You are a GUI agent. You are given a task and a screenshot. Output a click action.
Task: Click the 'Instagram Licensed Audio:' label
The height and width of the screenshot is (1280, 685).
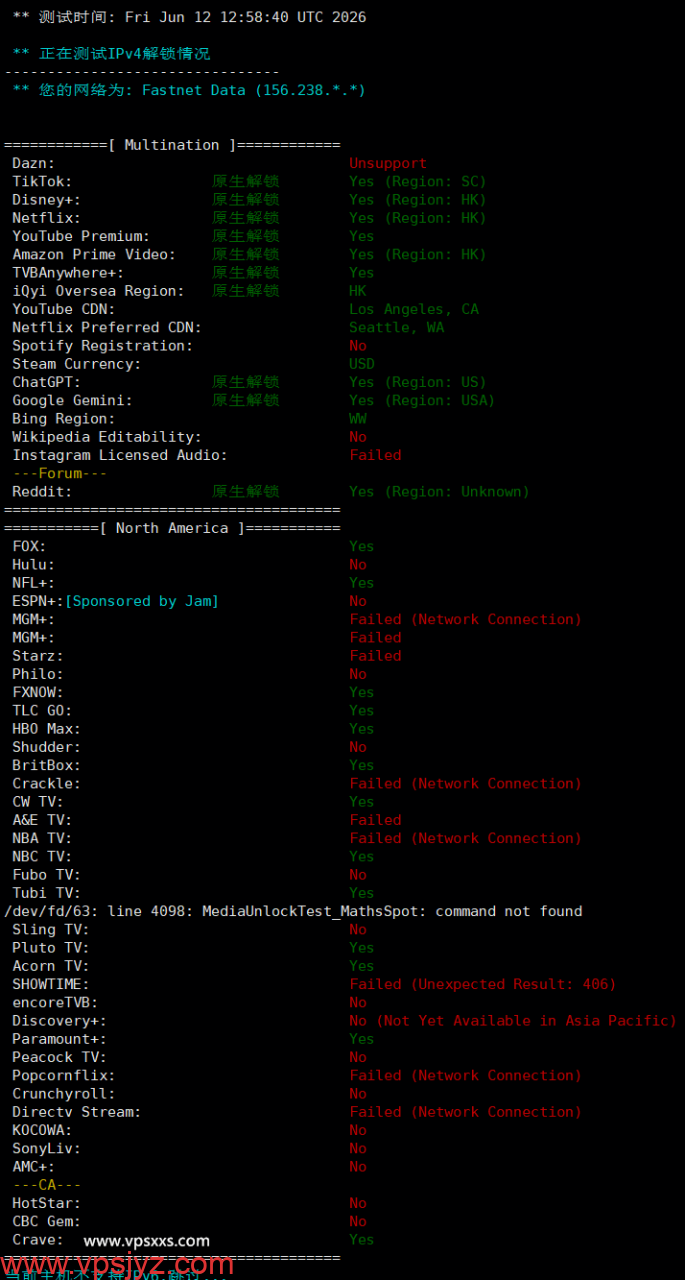(x=120, y=455)
